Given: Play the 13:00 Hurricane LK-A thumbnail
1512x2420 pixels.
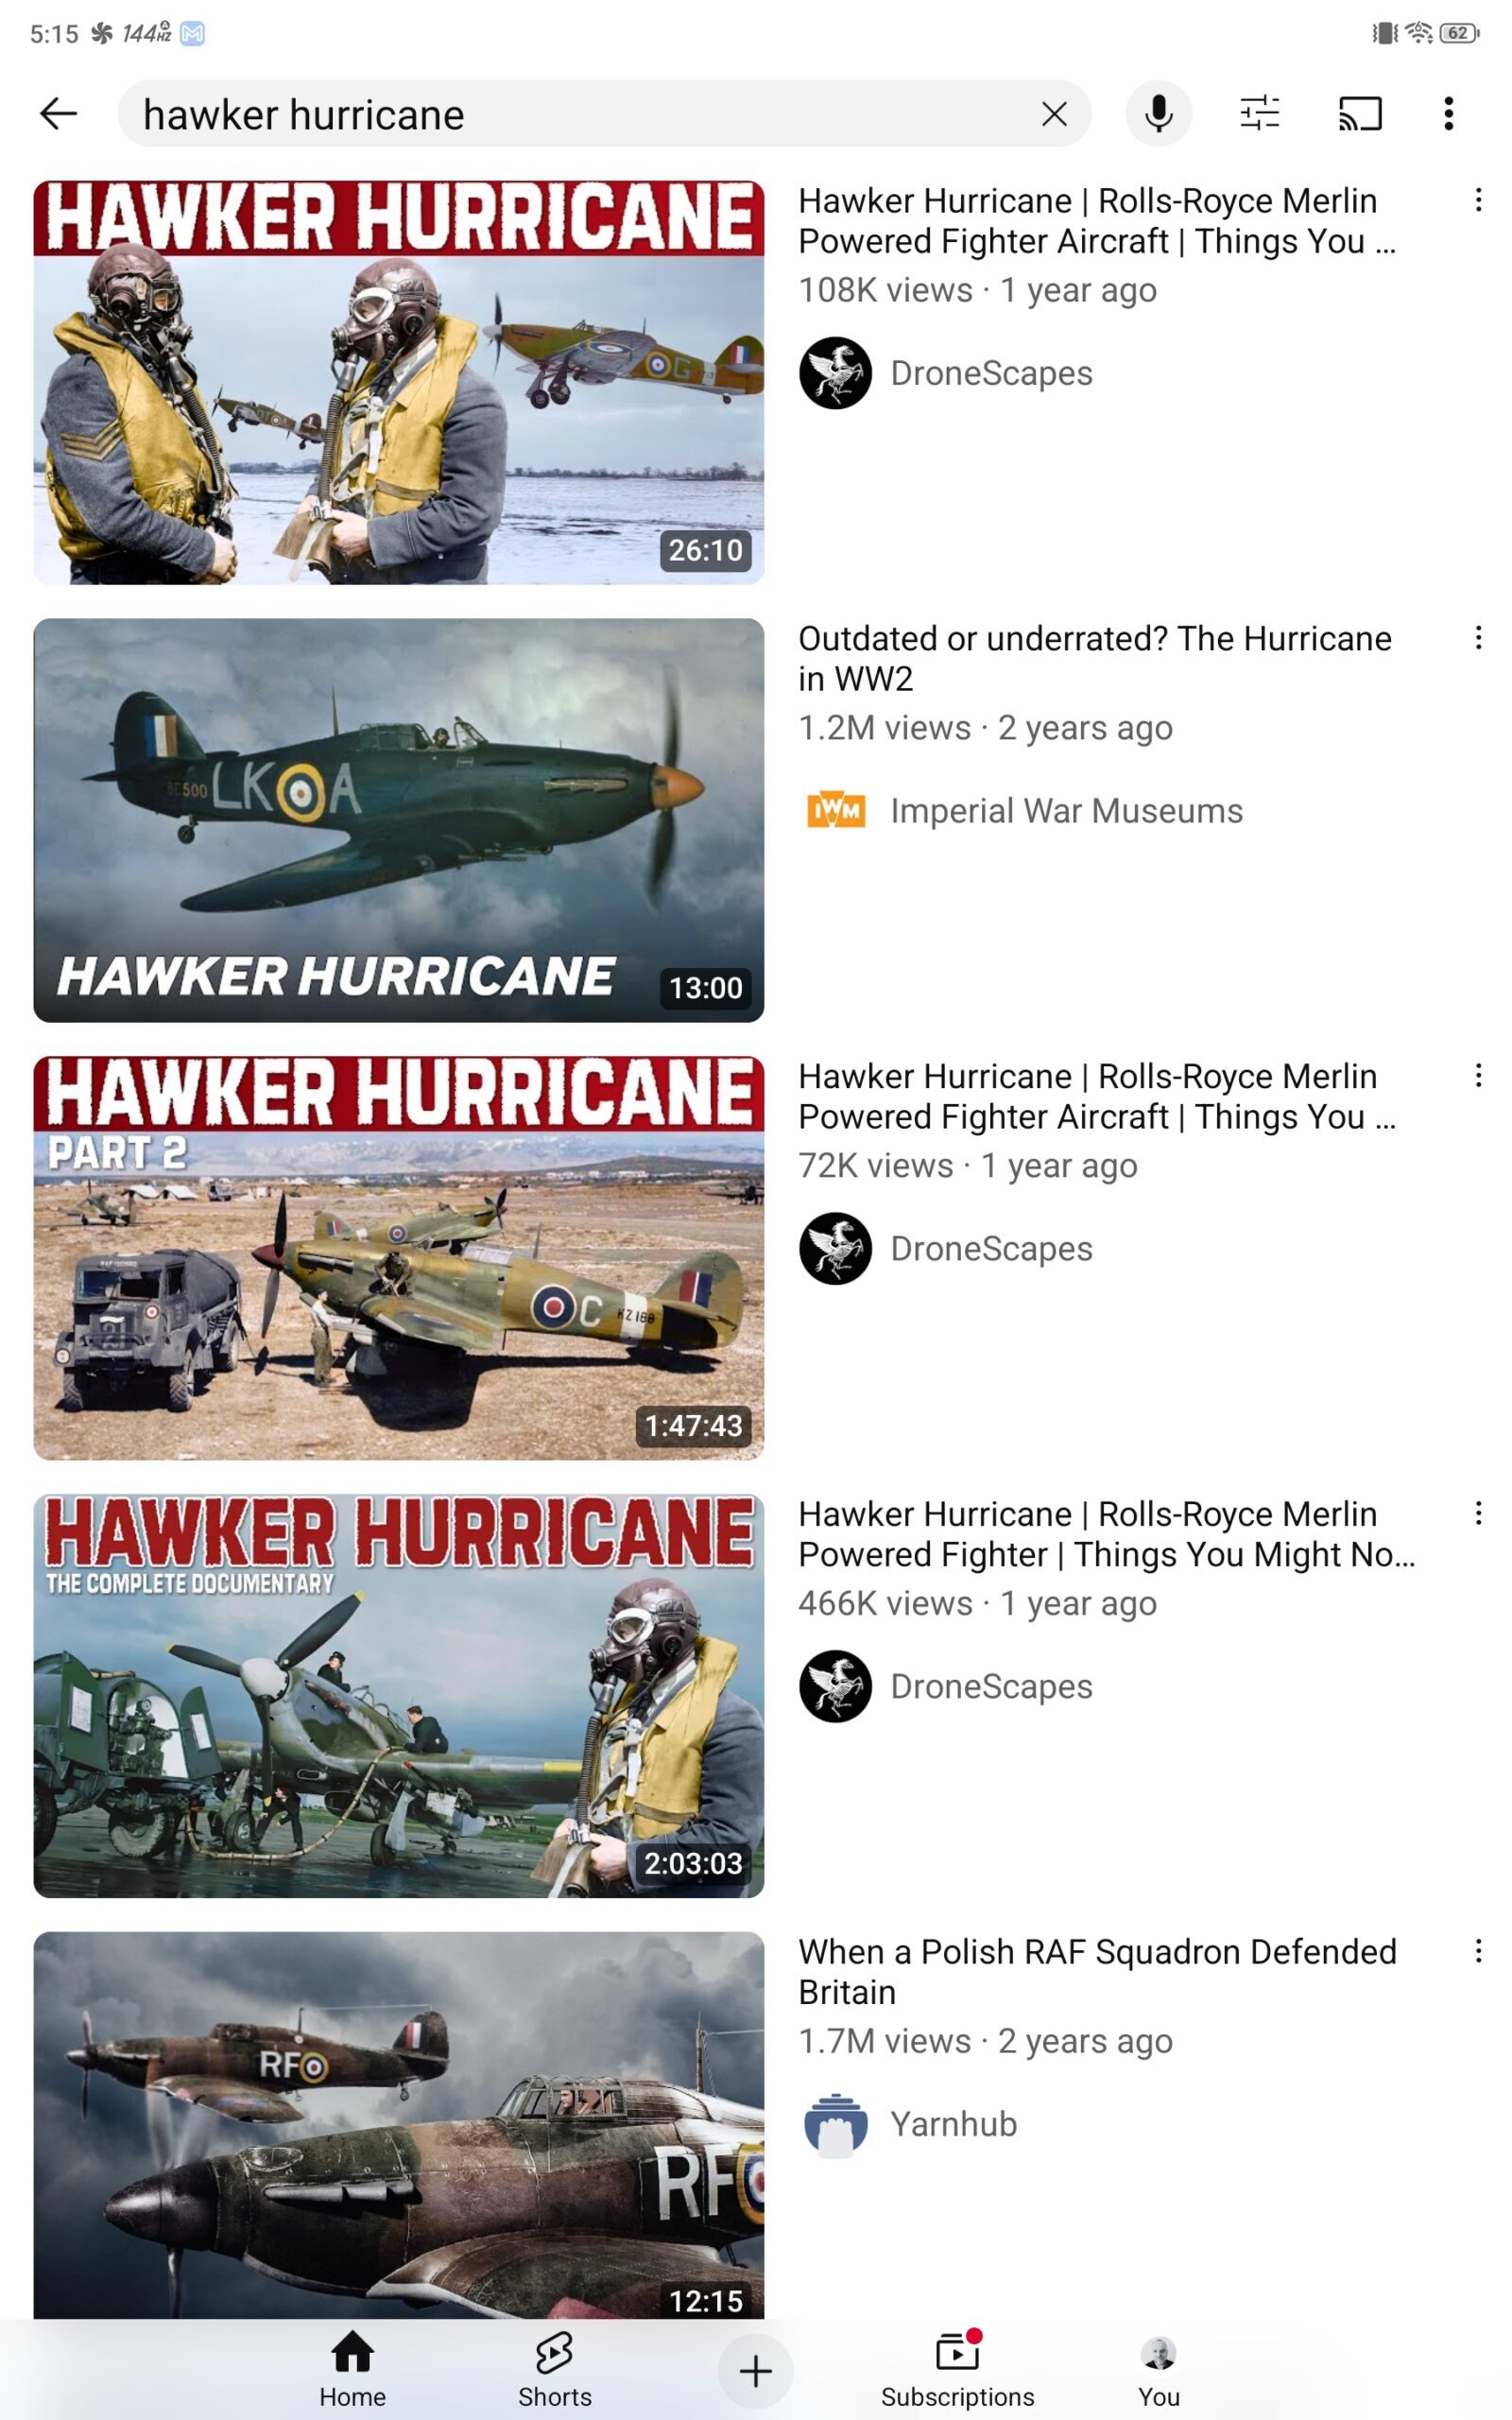Looking at the screenshot, I should 398,820.
